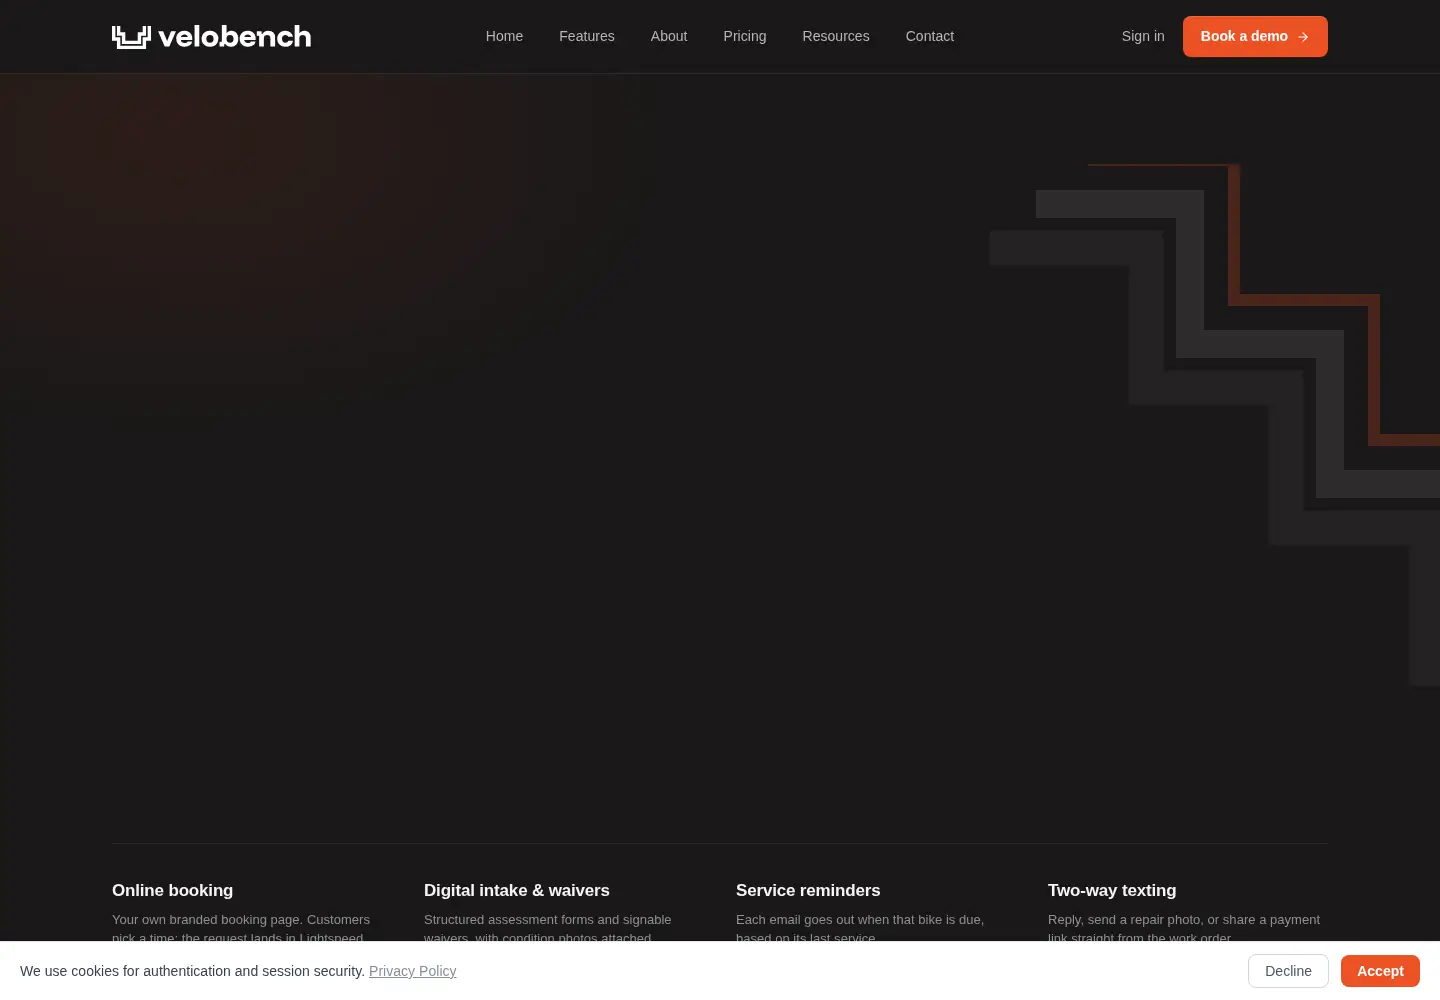Click the Digital intake & waivers heading
Viewport: 1440px width, 1000px height.
tap(517, 890)
